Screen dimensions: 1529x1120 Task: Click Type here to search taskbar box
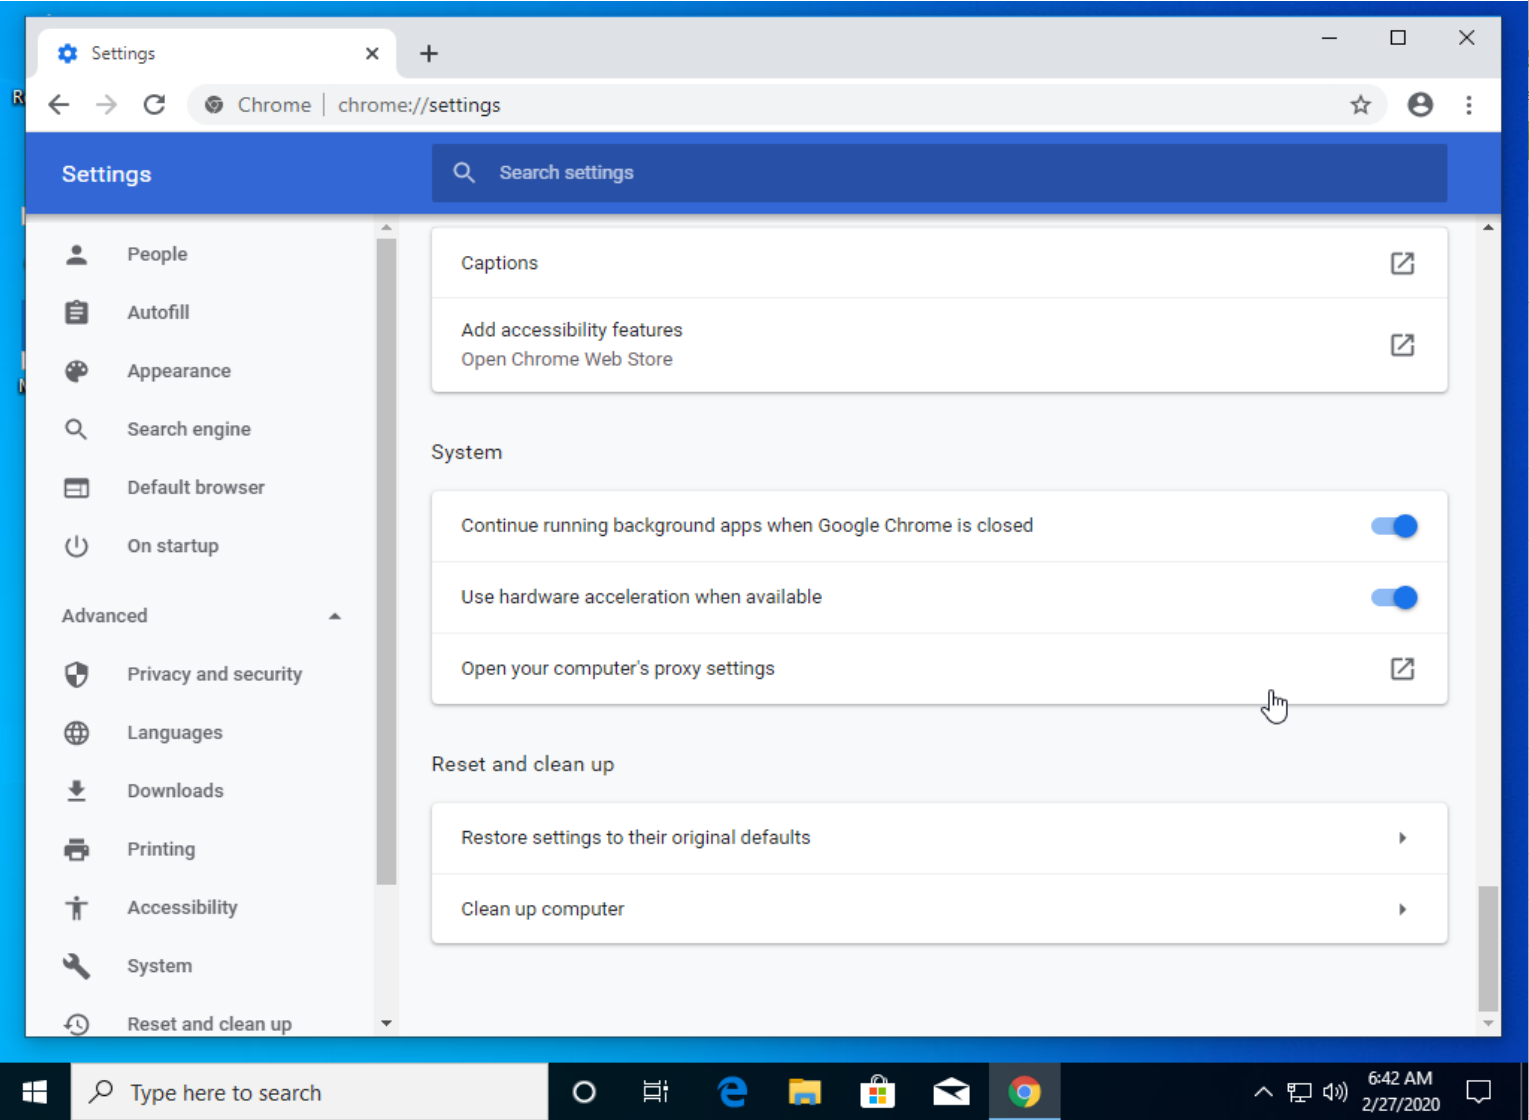click(310, 1092)
